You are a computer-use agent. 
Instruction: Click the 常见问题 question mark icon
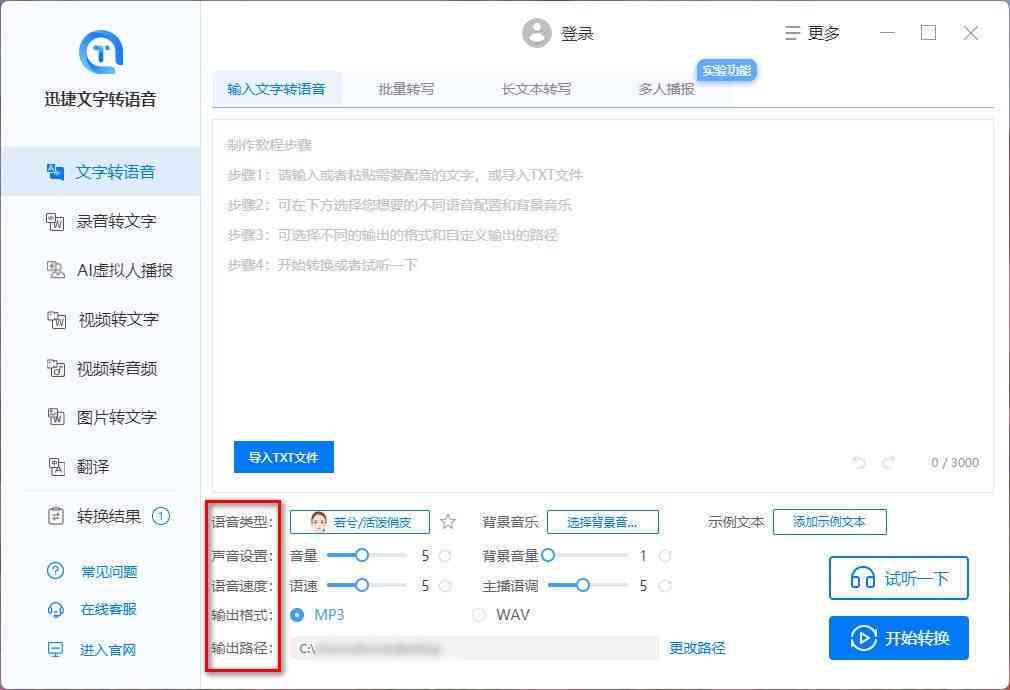[x=55, y=571]
